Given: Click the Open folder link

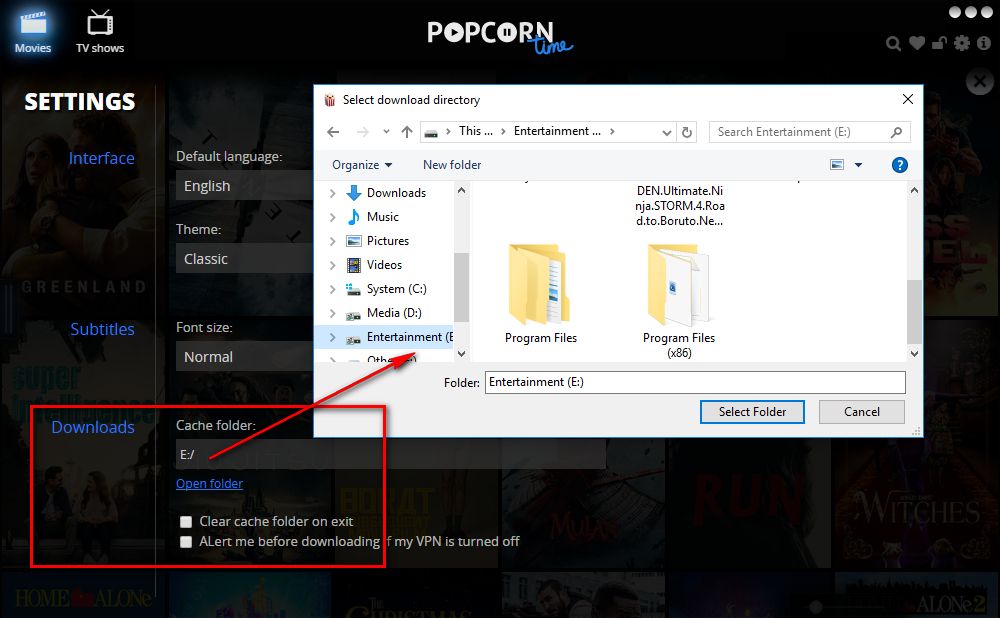Looking at the screenshot, I should [209, 483].
